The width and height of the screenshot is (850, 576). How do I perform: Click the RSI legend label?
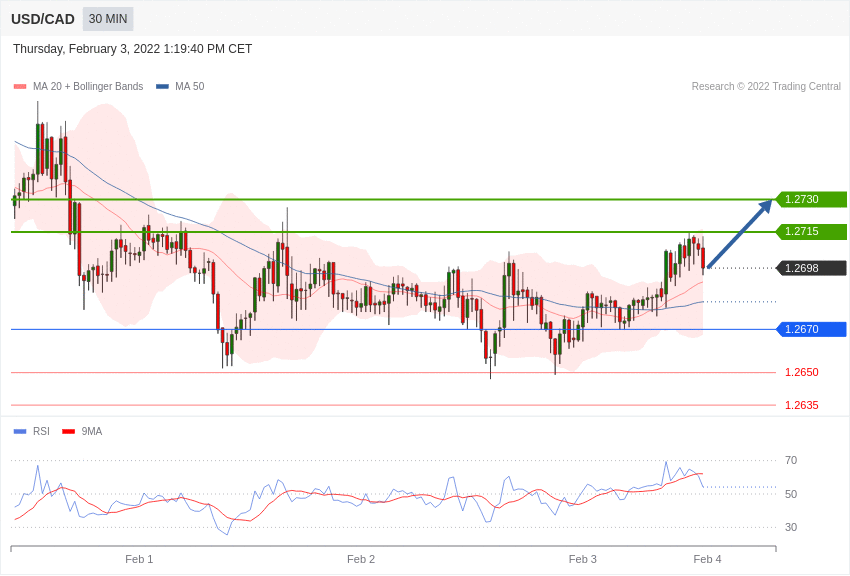[41, 431]
